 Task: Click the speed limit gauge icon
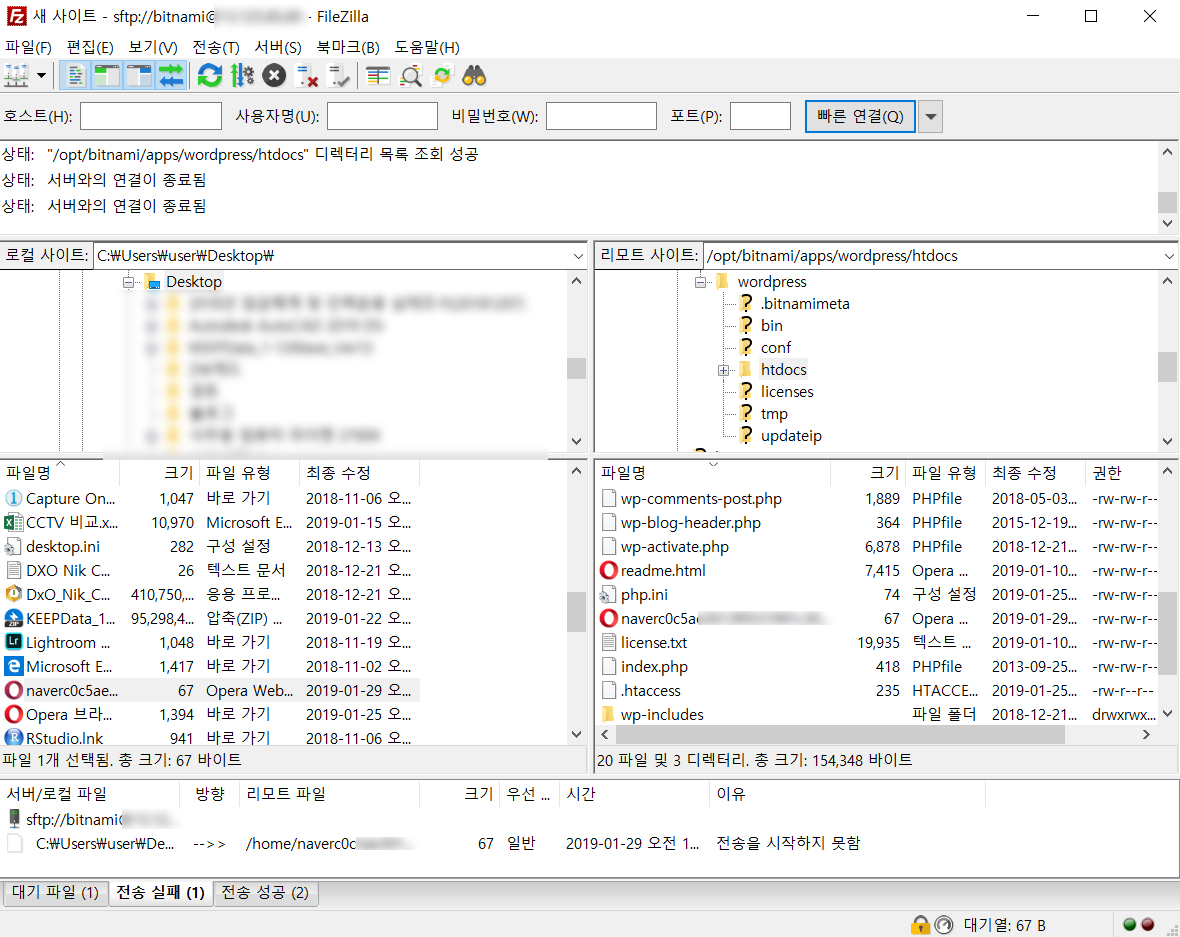pos(944,925)
